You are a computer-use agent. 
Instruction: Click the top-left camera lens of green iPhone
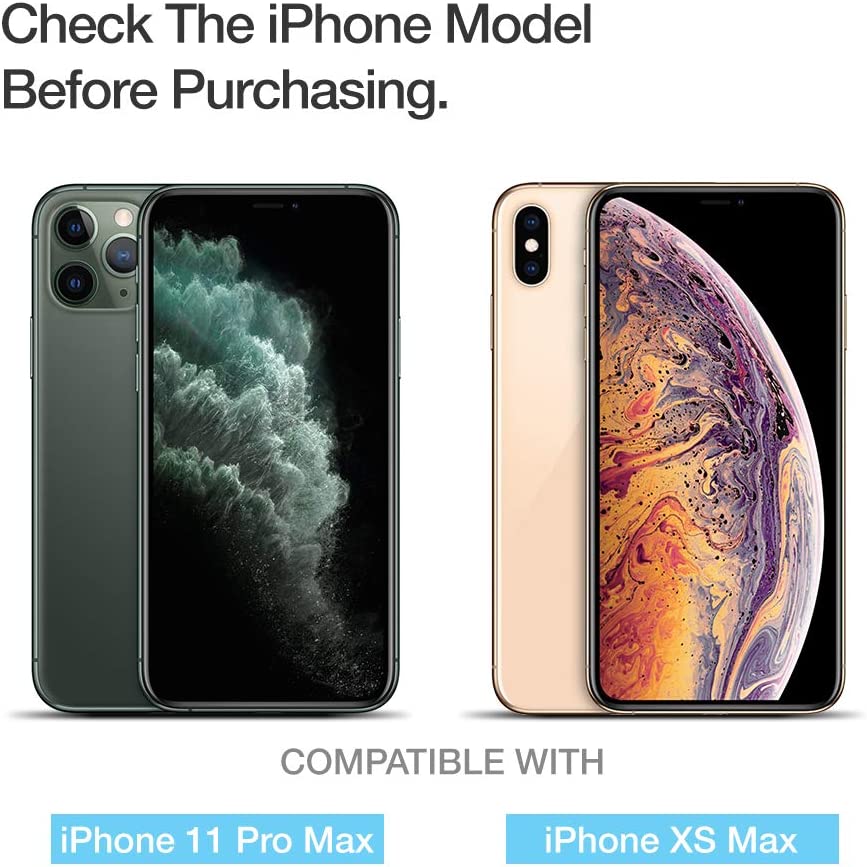[75, 227]
